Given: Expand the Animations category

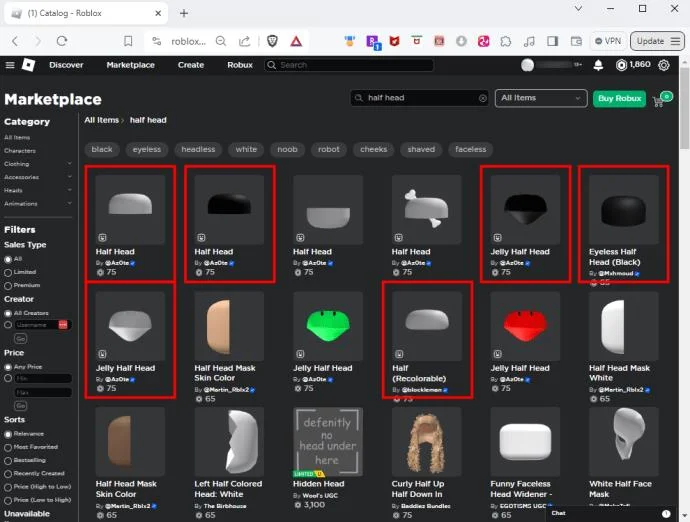Looking at the screenshot, I should pyautogui.click(x=70, y=203).
